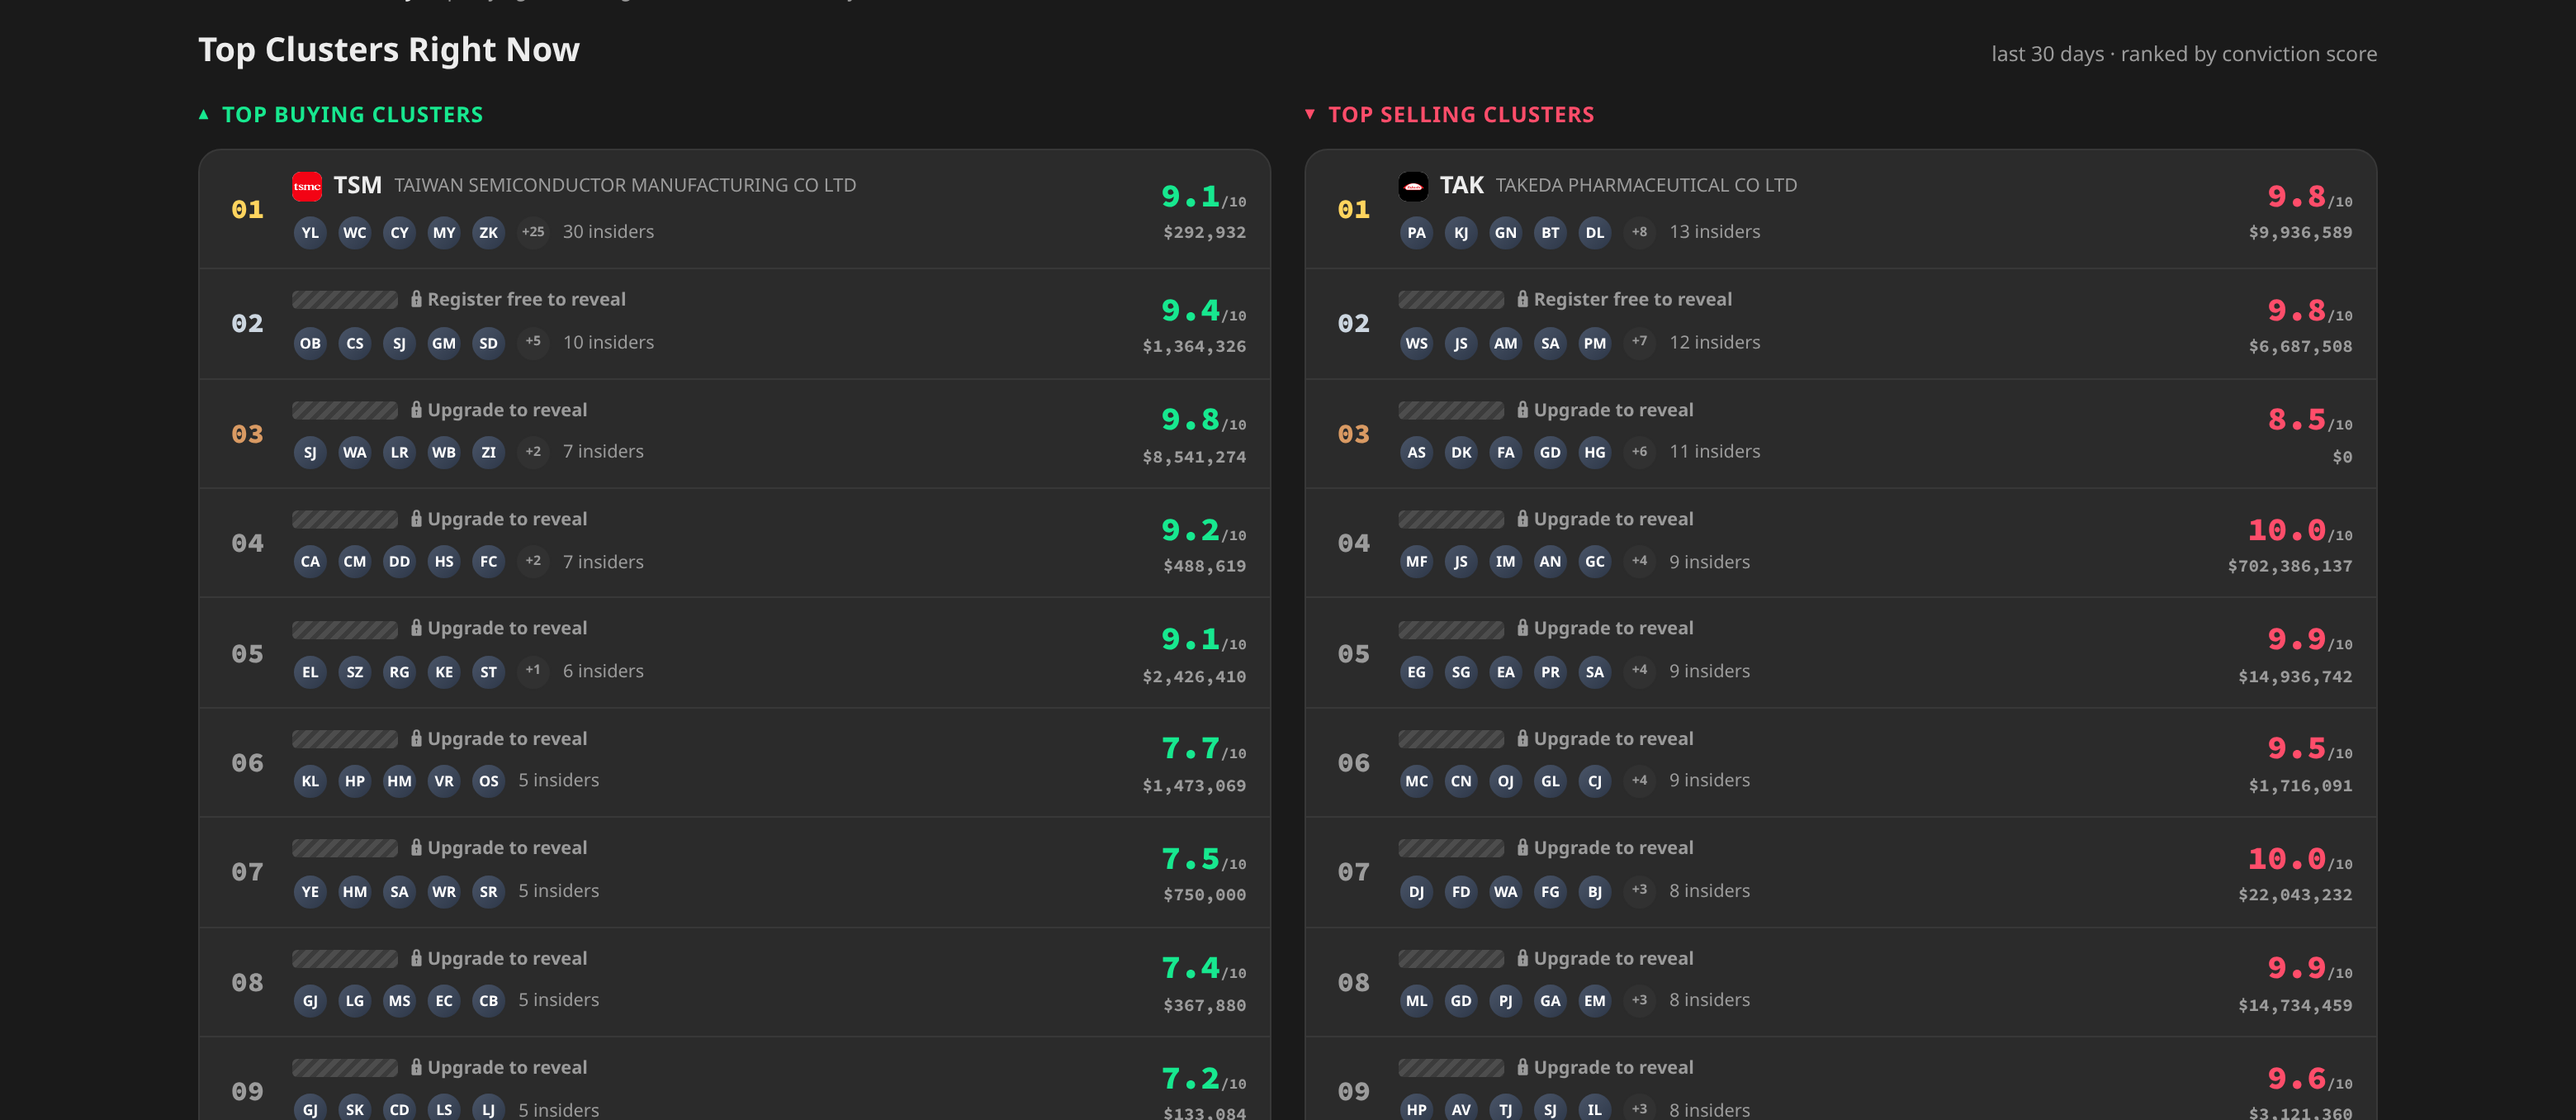
Task: Click the ZK insider avatar in TSM row
Action: (x=488, y=233)
